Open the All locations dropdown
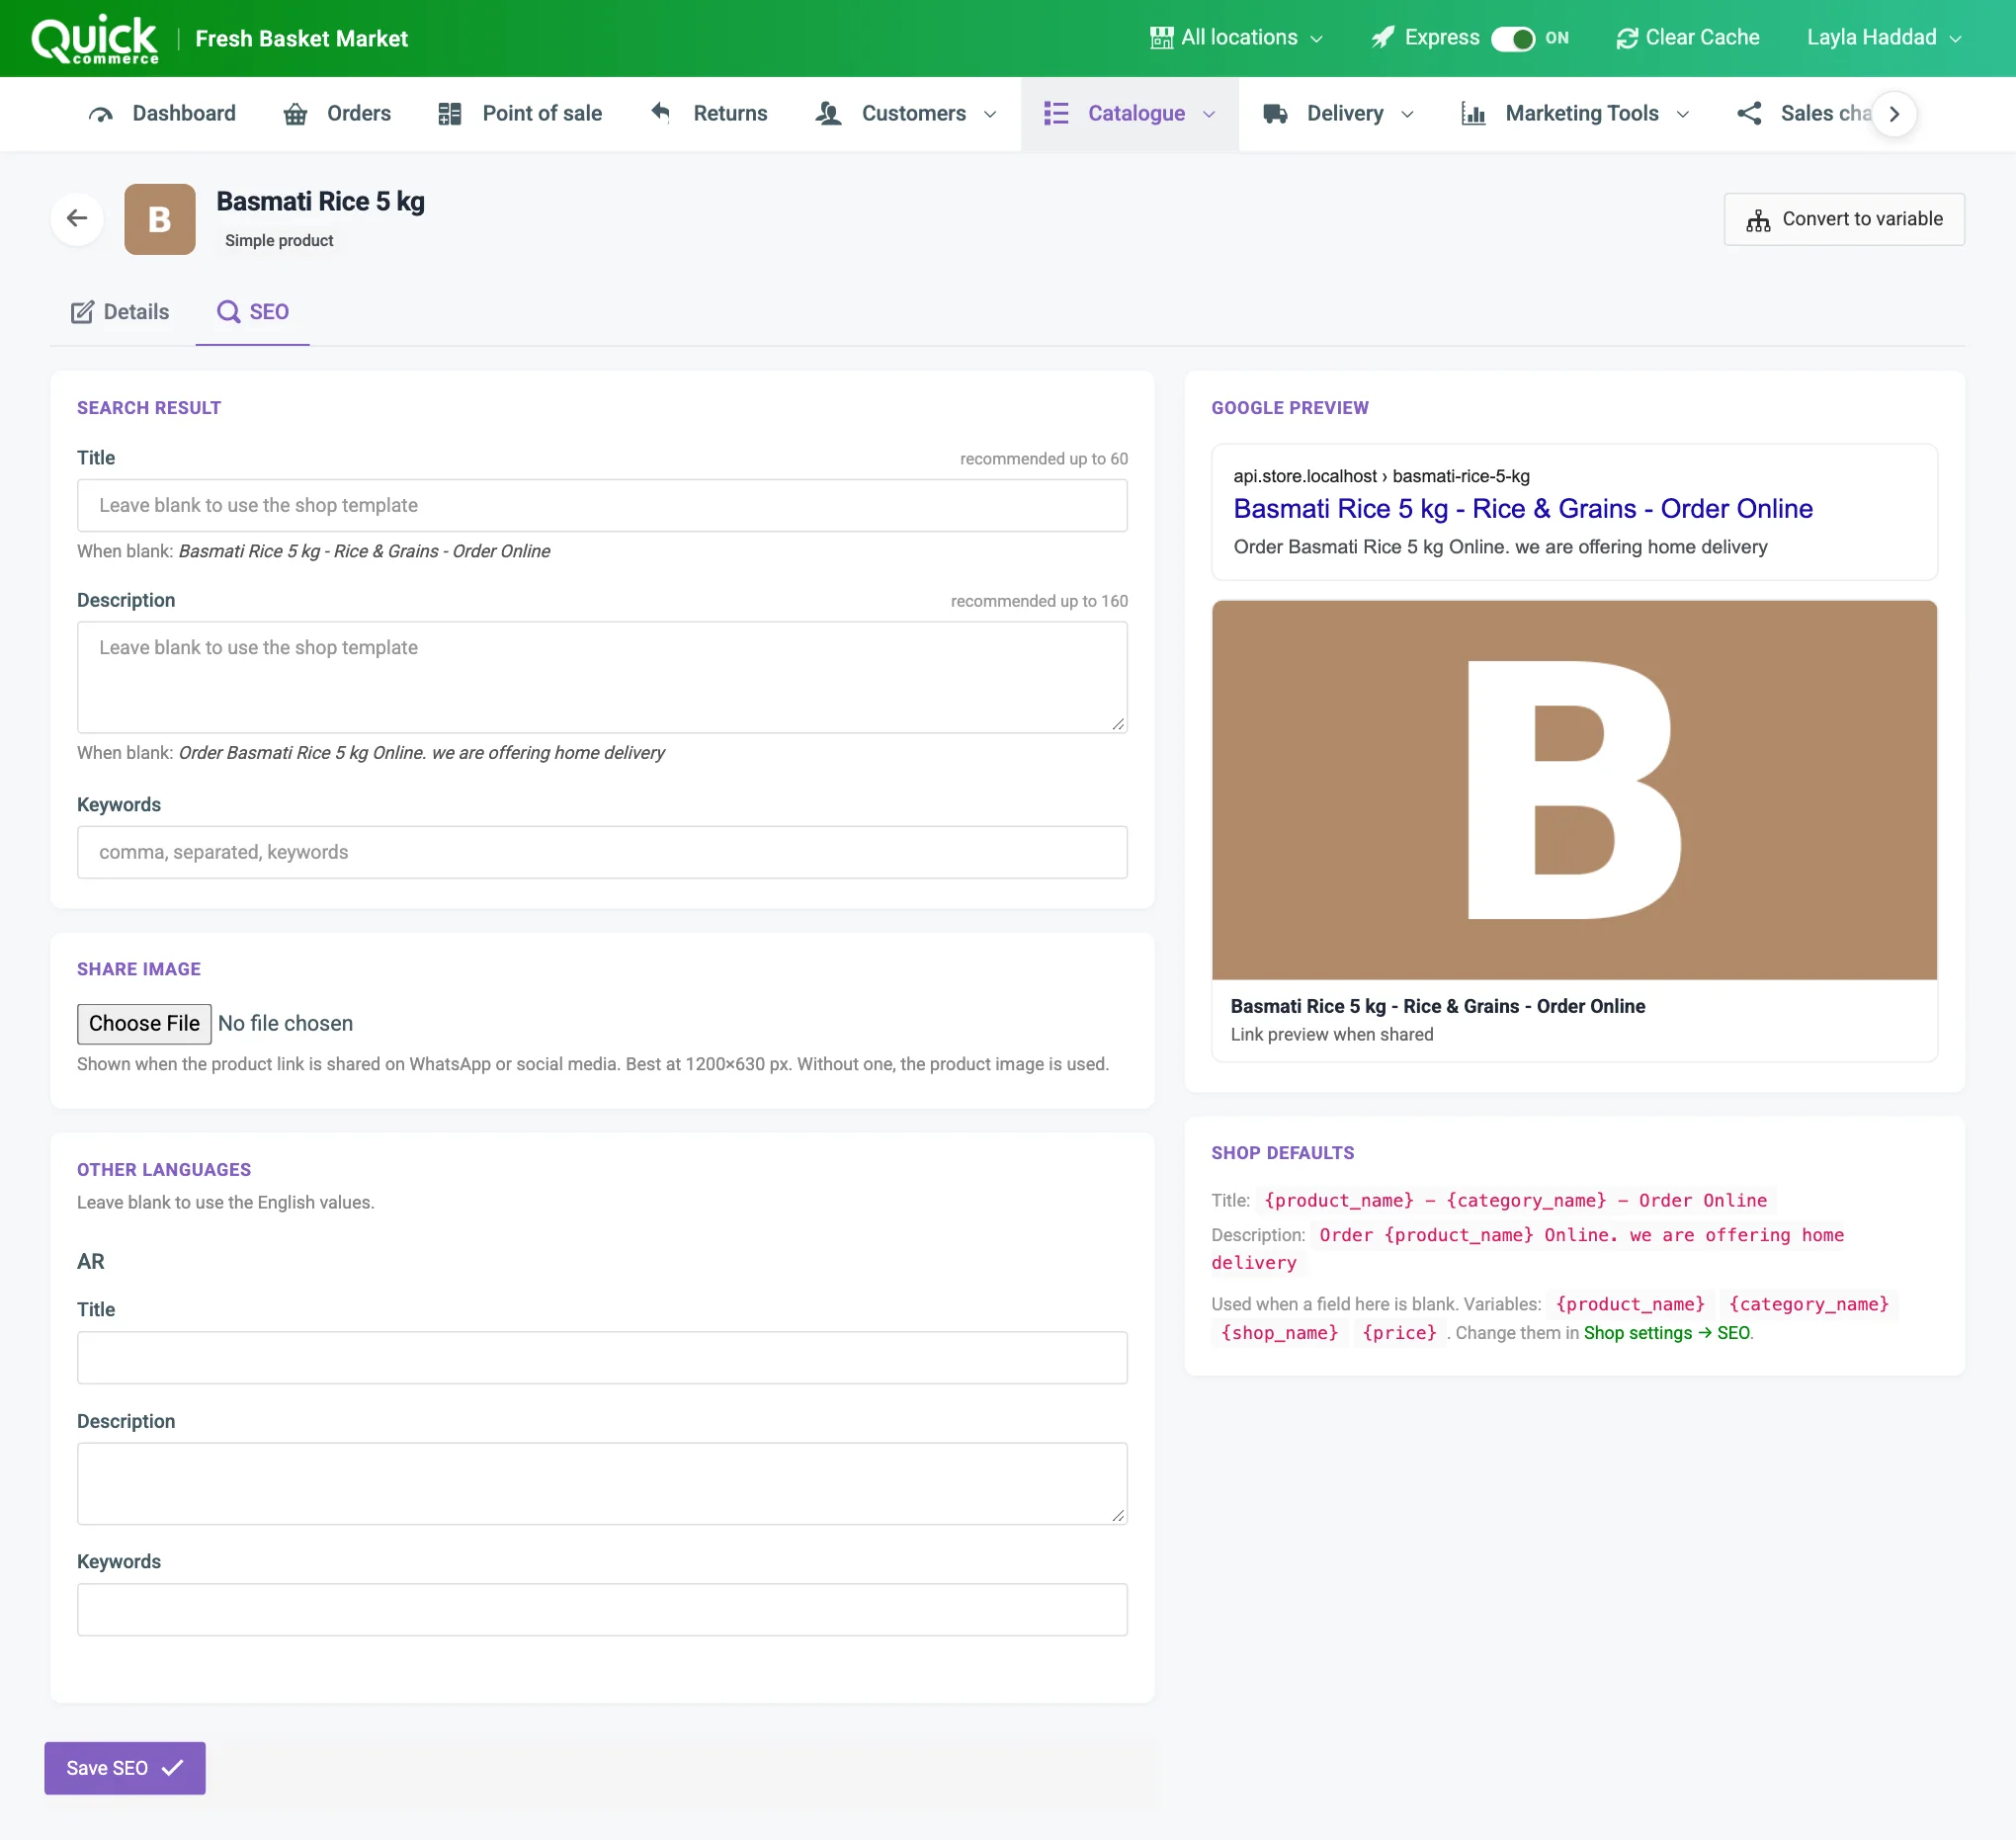The width and height of the screenshot is (2016, 1840). [1237, 38]
